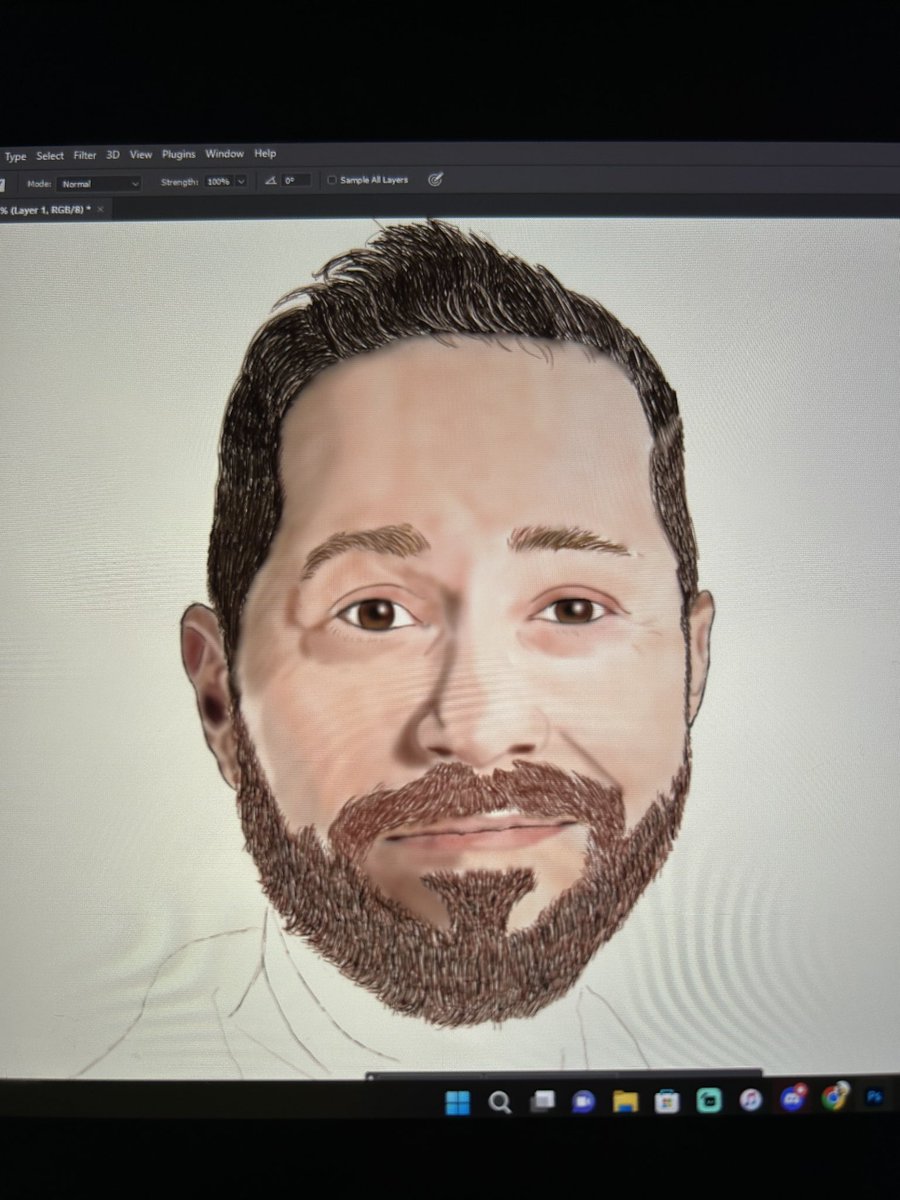
Task: Enable the Sample All Layers checkbox
Action: pyautogui.click(x=331, y=180)
